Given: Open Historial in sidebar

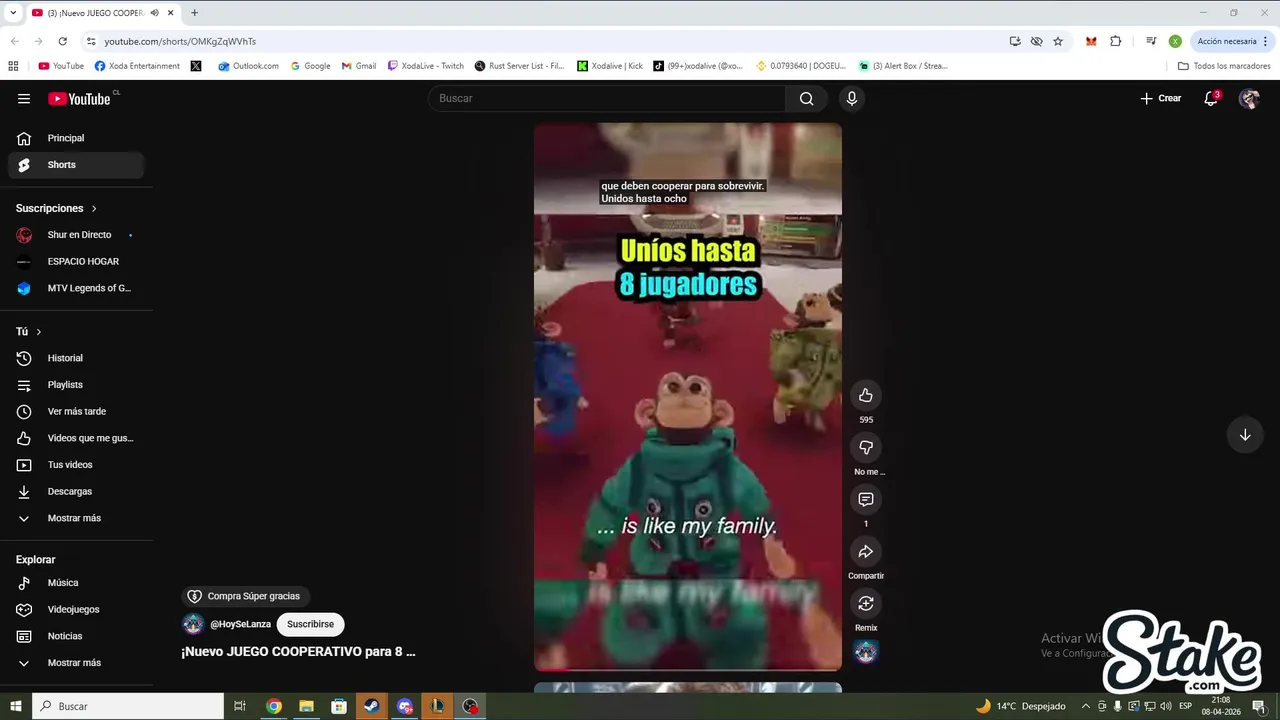Looking at the screenshot, I should (x=76, y=358).
